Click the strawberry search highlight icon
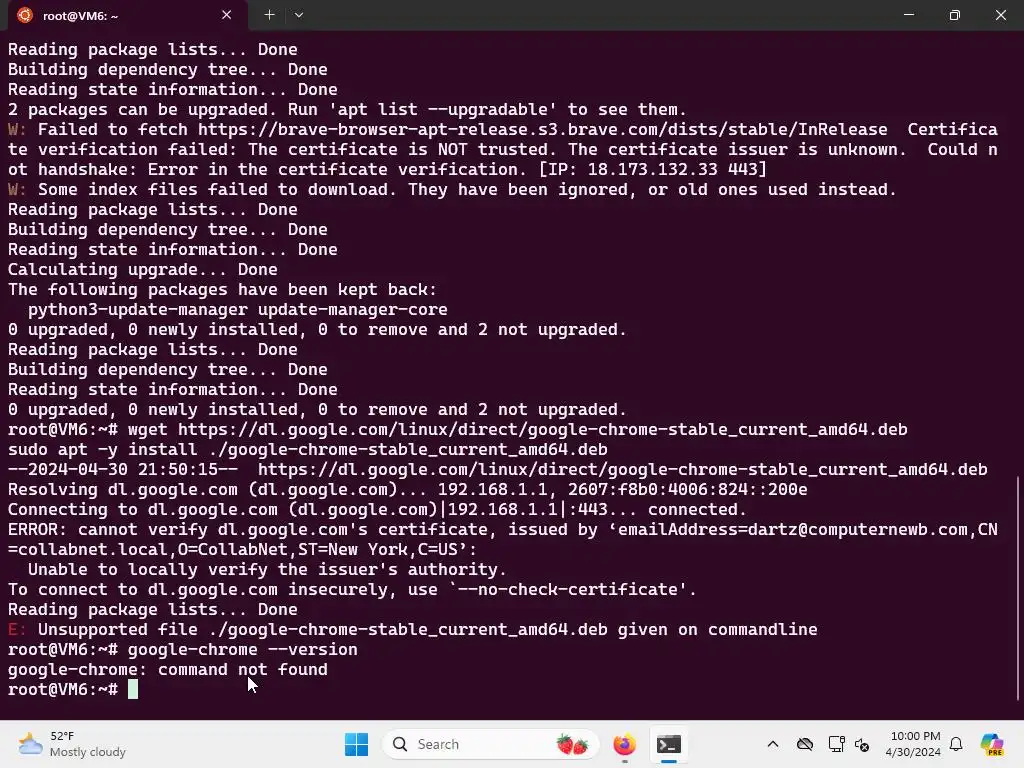 pyautogui.click(x=572, y=744)
